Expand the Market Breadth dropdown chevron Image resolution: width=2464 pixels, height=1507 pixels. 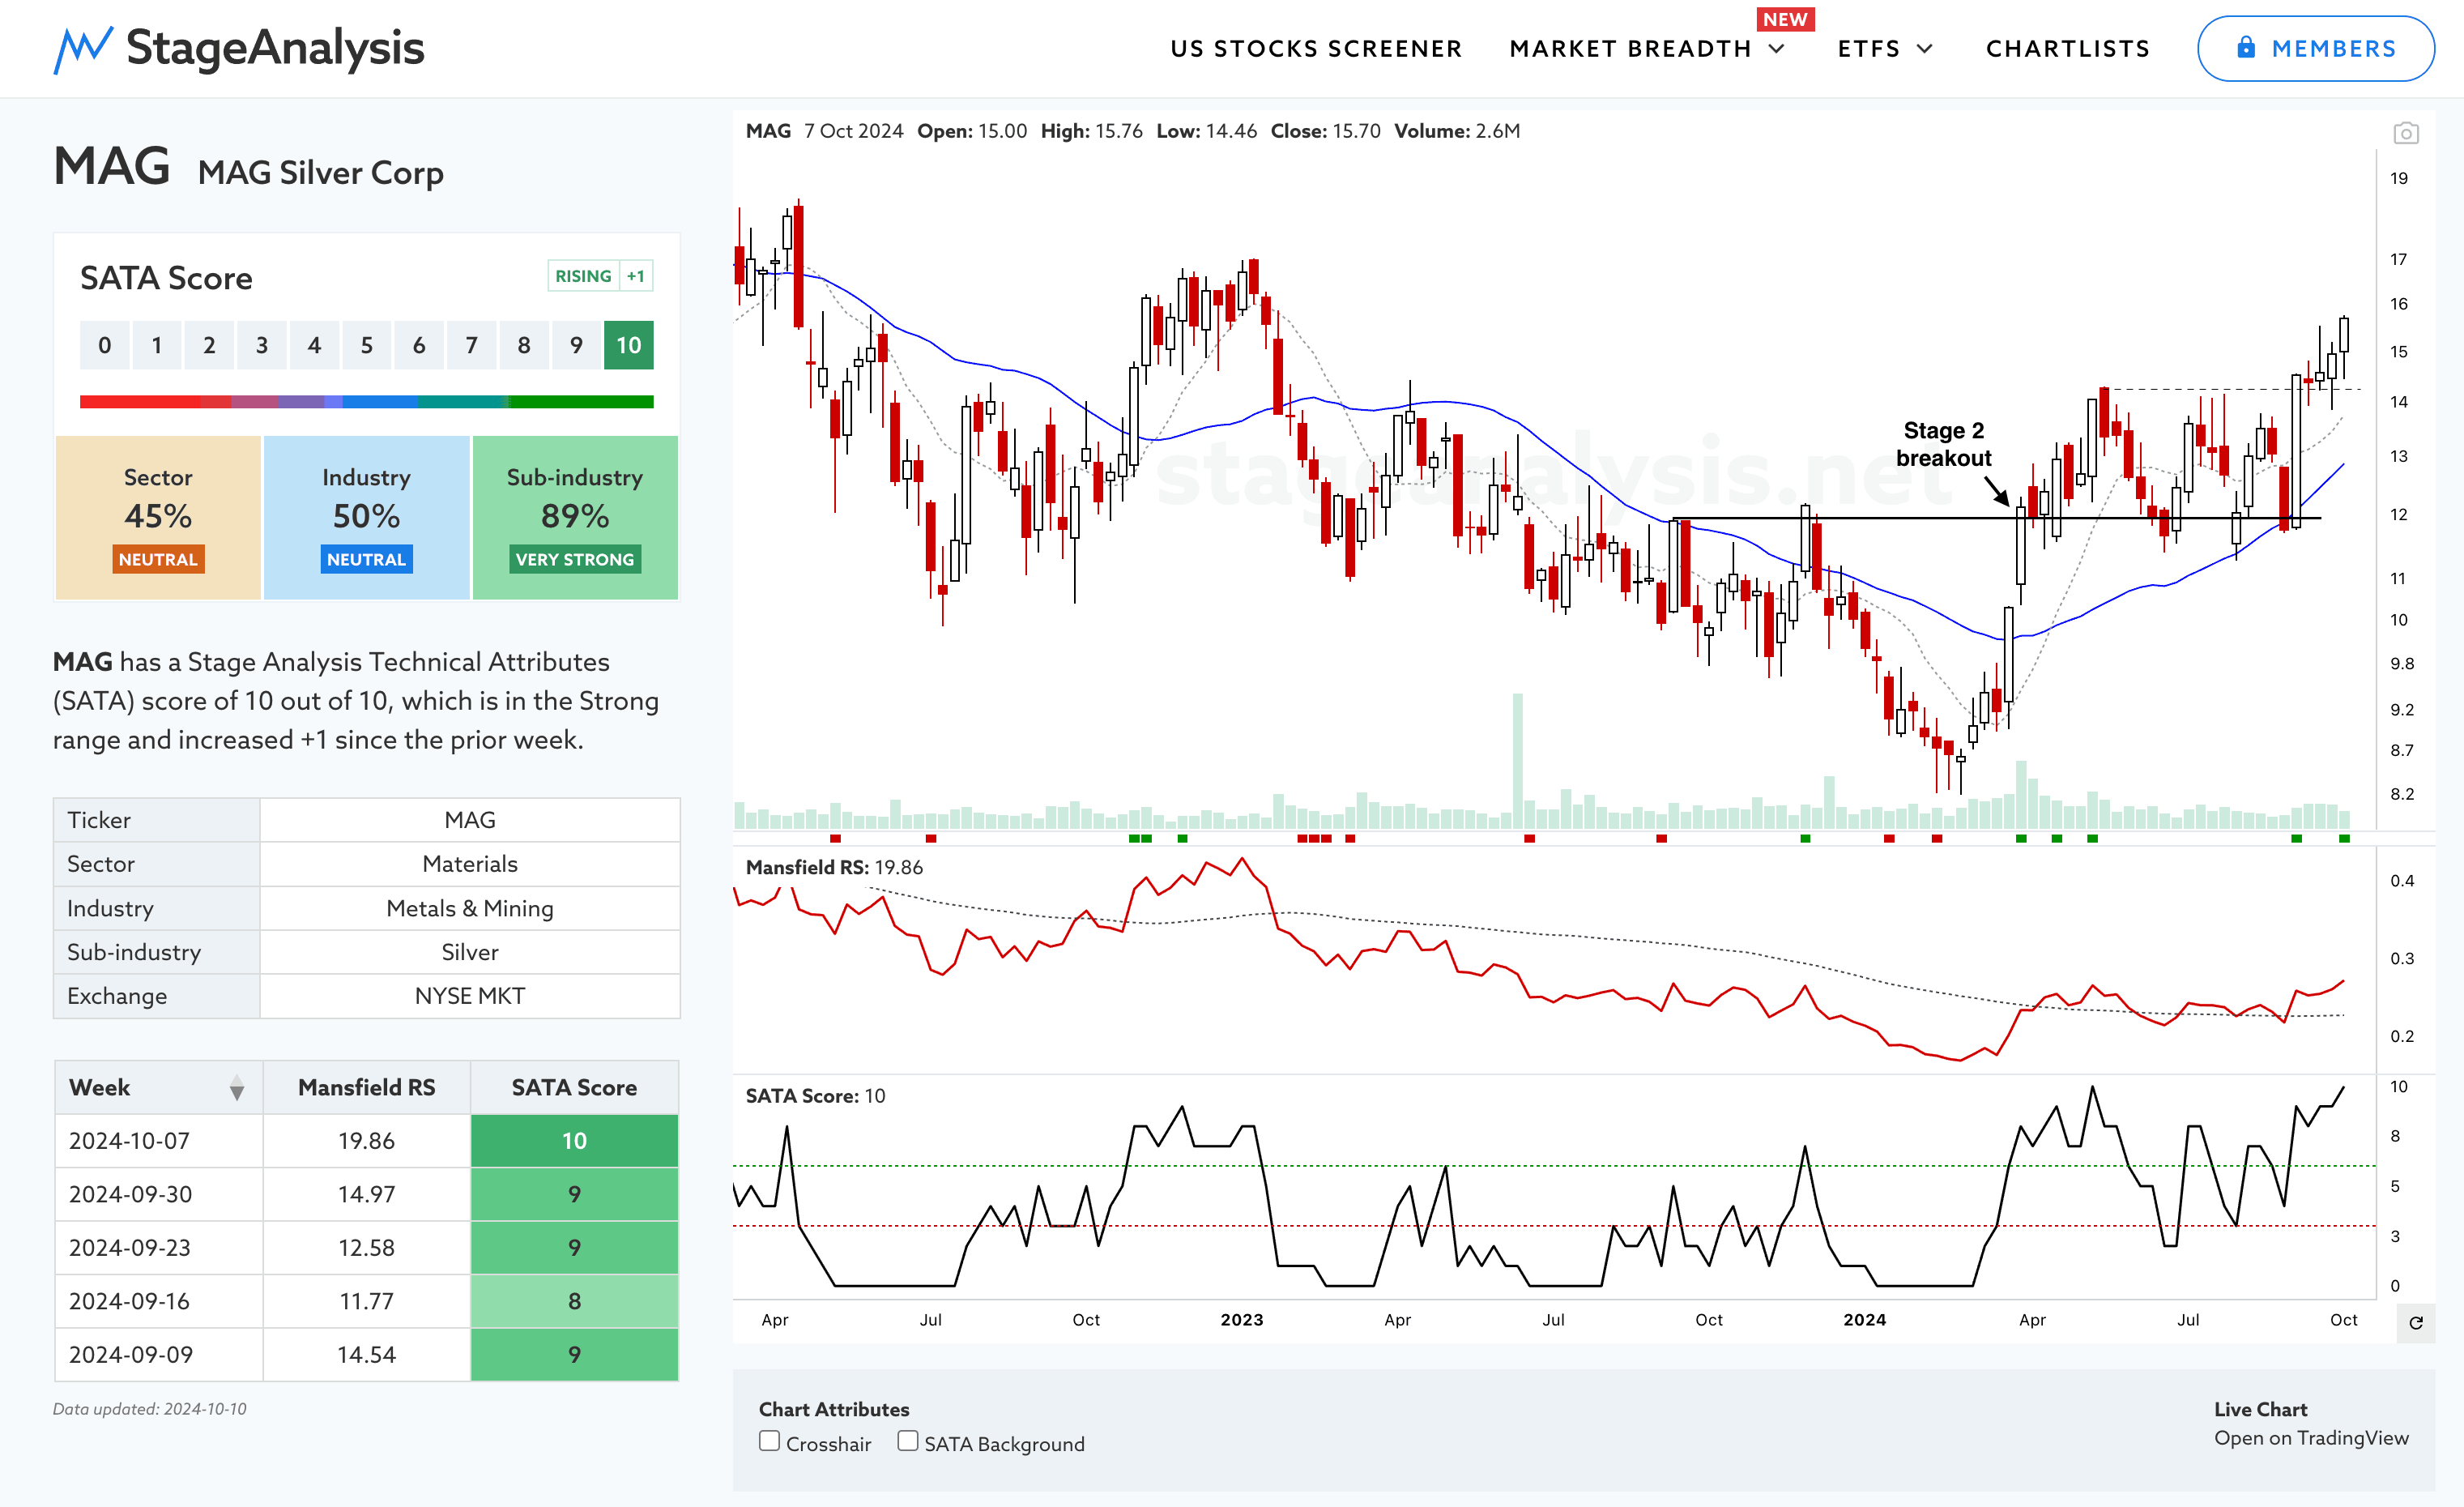[1777, 49]
